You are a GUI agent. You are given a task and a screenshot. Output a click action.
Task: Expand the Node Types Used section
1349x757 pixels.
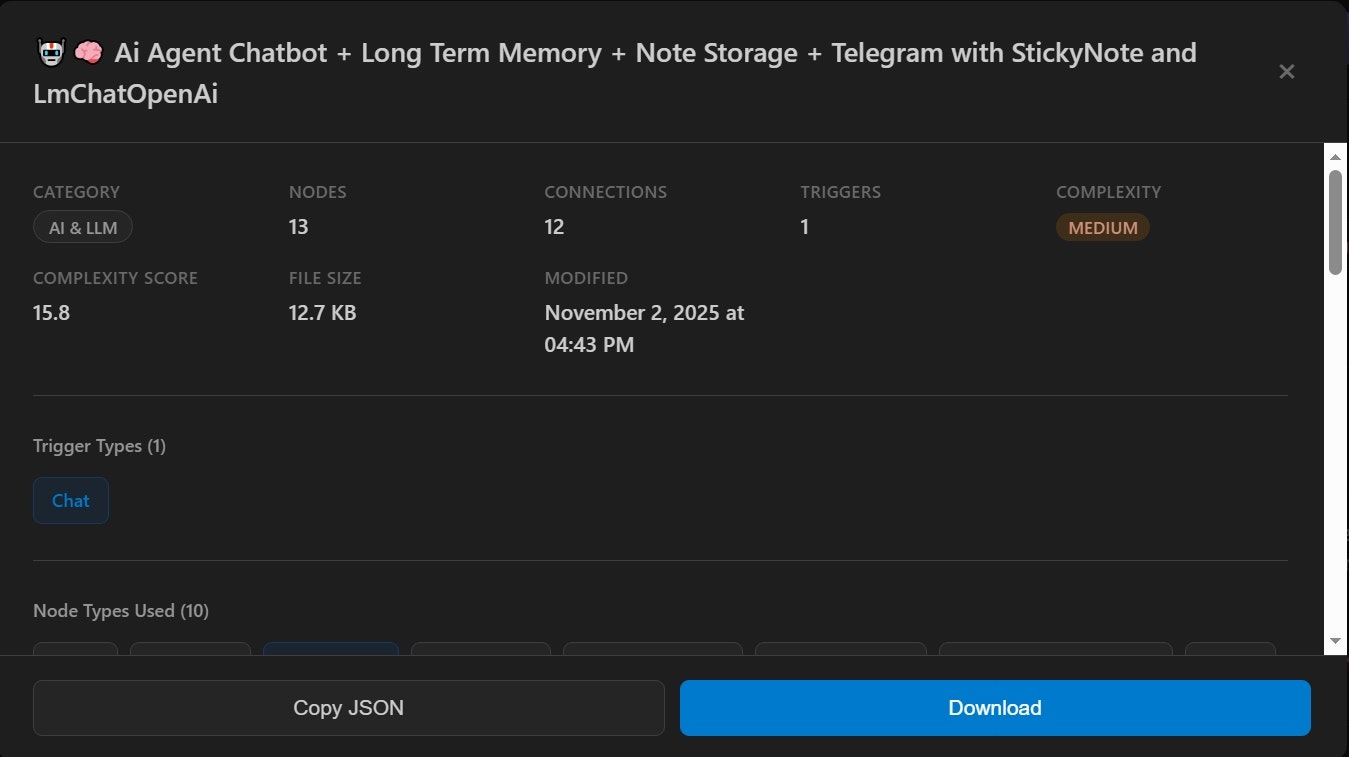(120, 610)
